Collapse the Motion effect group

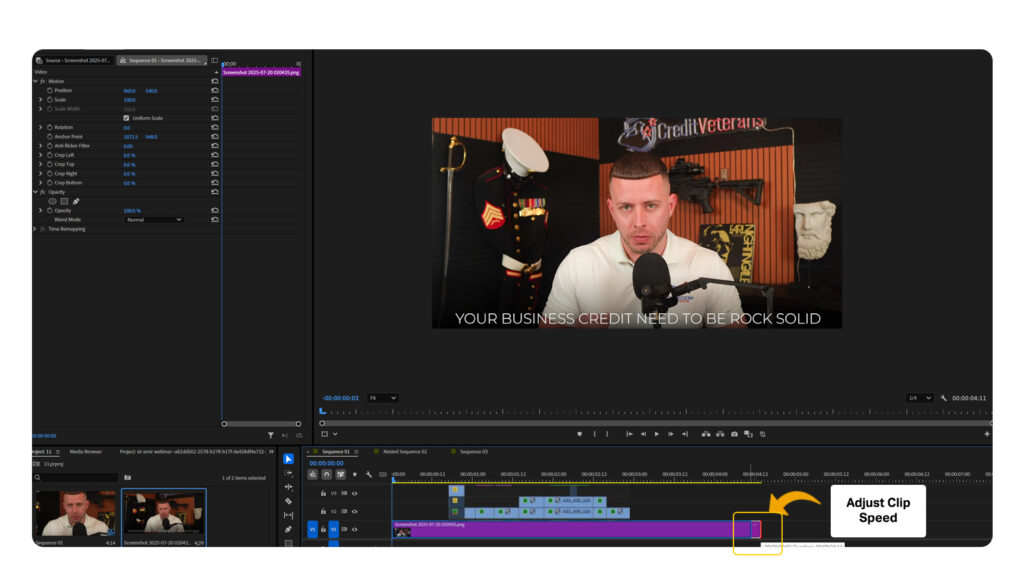click(x=35, y=81)
